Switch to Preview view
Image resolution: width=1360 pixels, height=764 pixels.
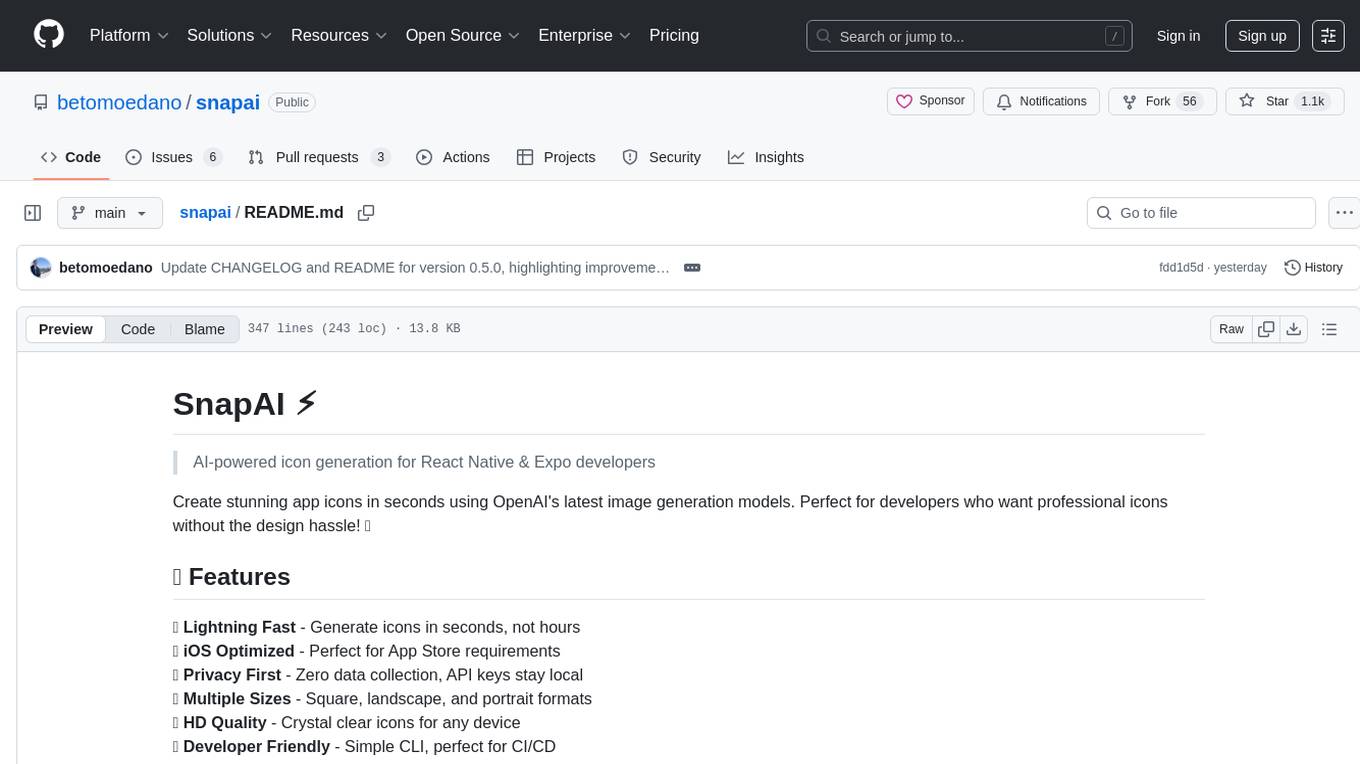[66, 329]
